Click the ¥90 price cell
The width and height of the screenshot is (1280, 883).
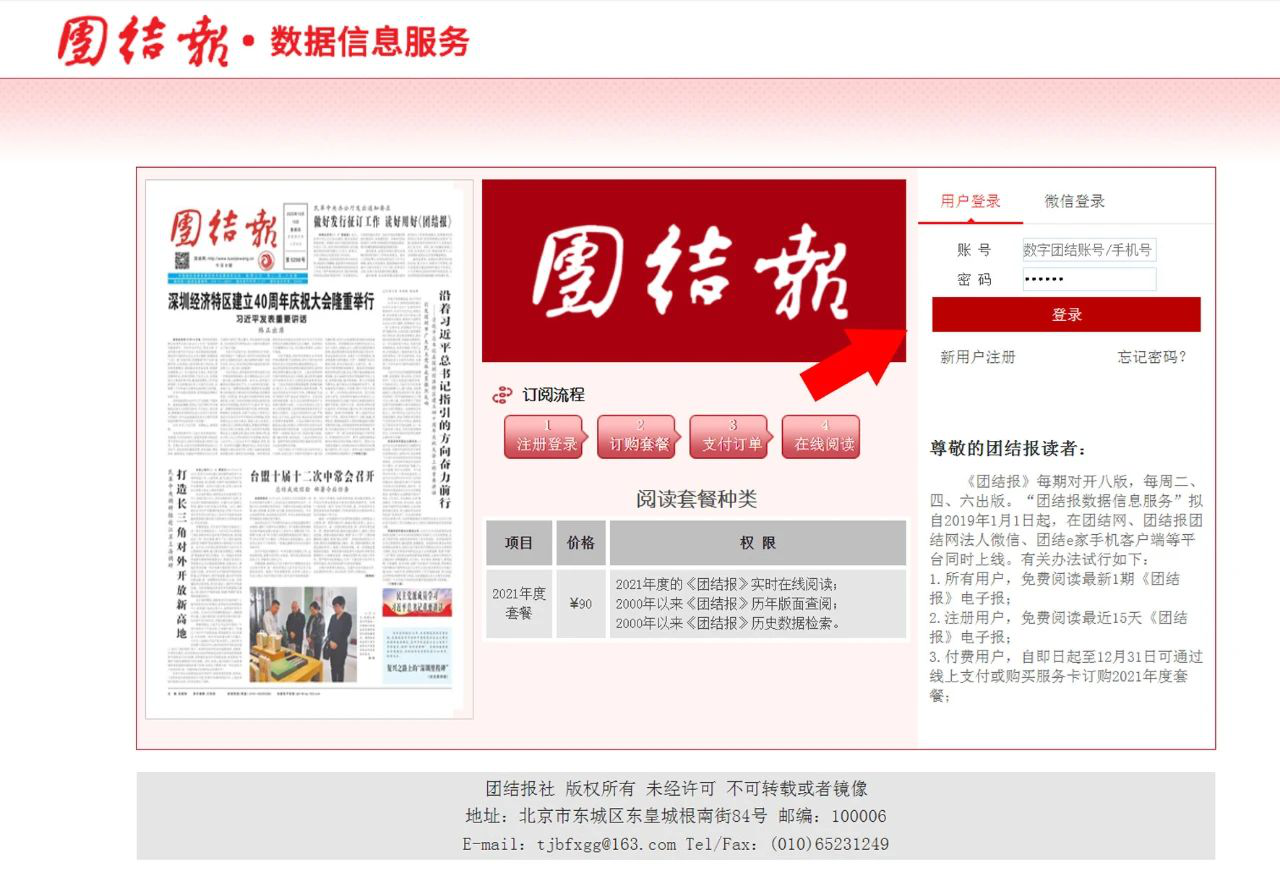(x=580, y=603)
